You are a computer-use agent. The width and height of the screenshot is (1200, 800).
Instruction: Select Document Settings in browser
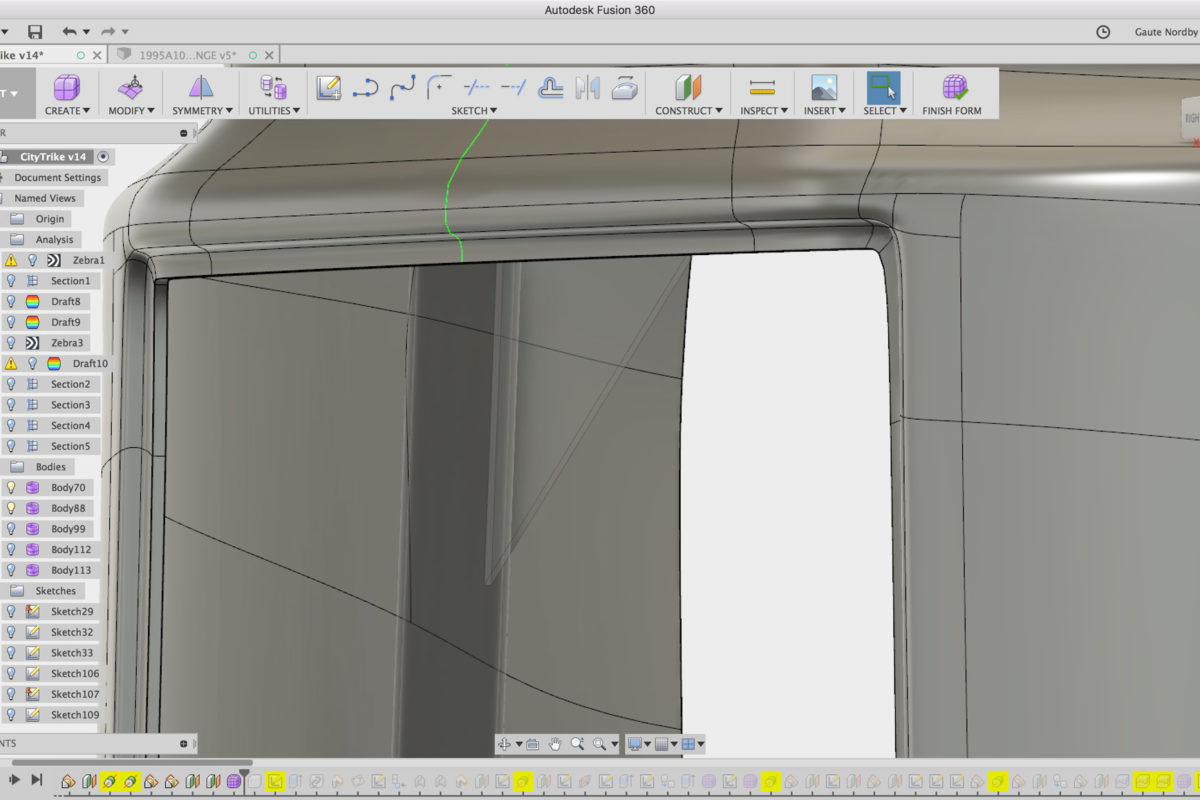[57, 177]
